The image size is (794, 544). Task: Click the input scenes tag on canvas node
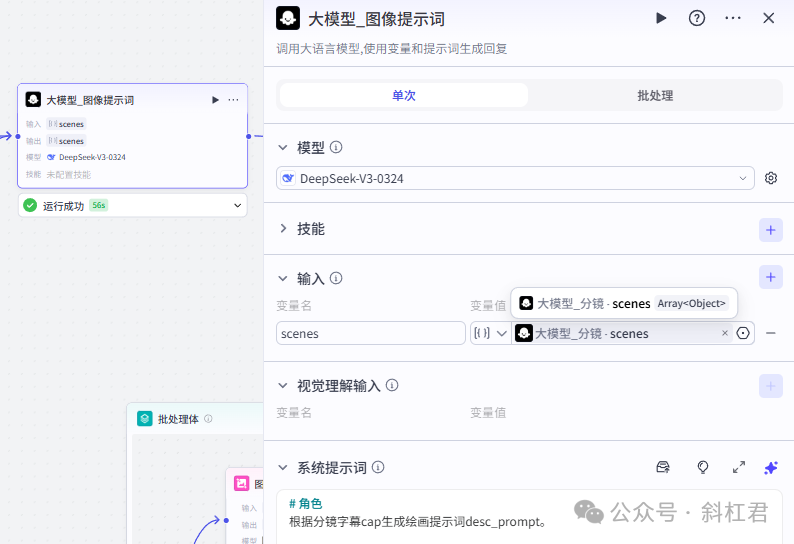66,124
